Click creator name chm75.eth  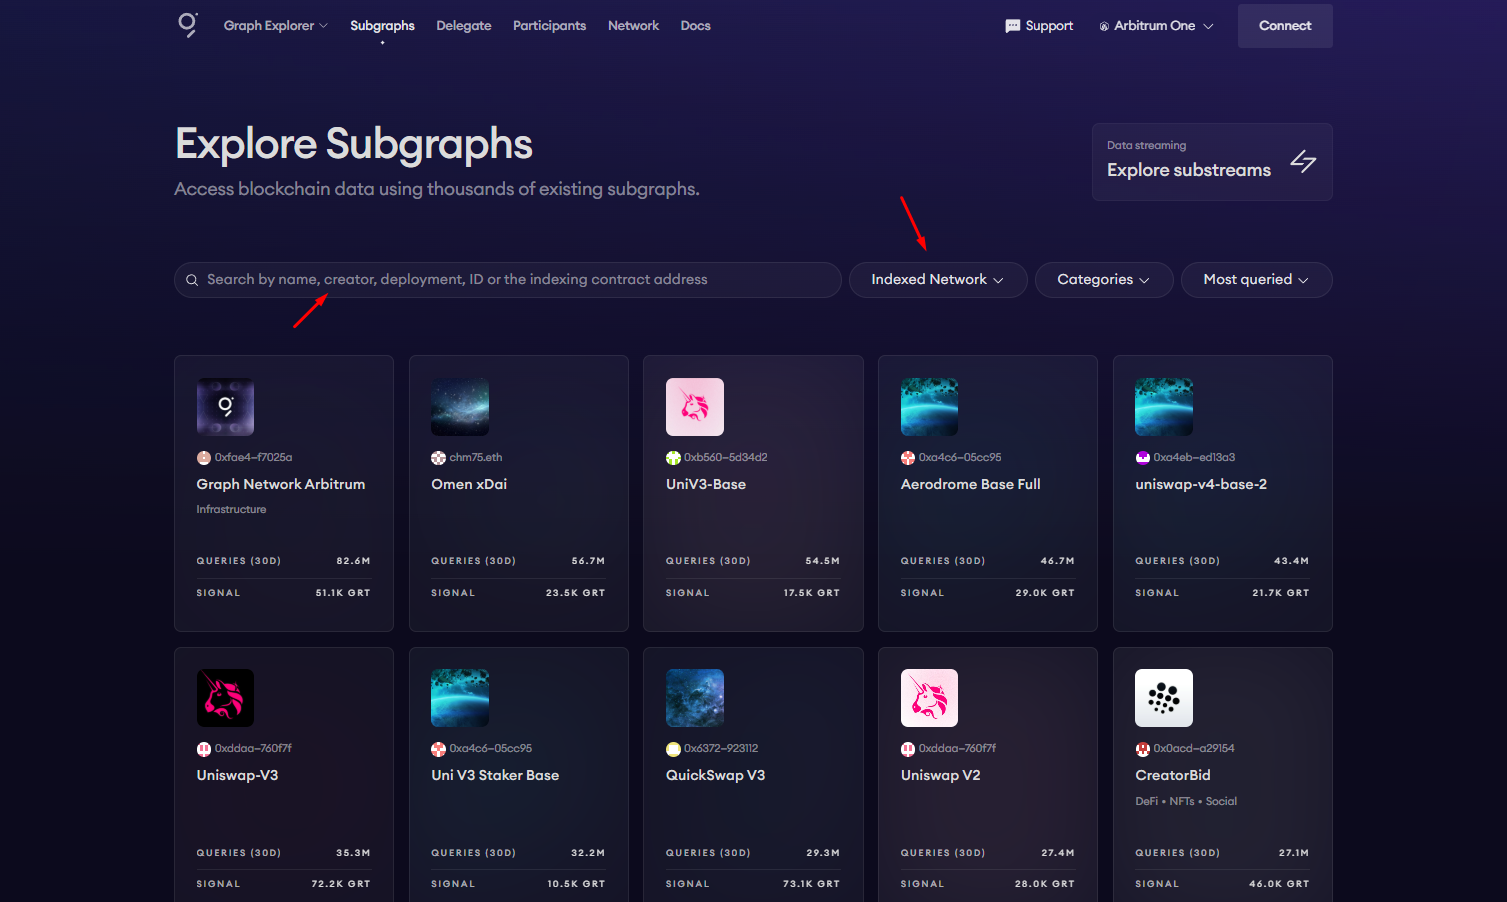tap(476, 458)
